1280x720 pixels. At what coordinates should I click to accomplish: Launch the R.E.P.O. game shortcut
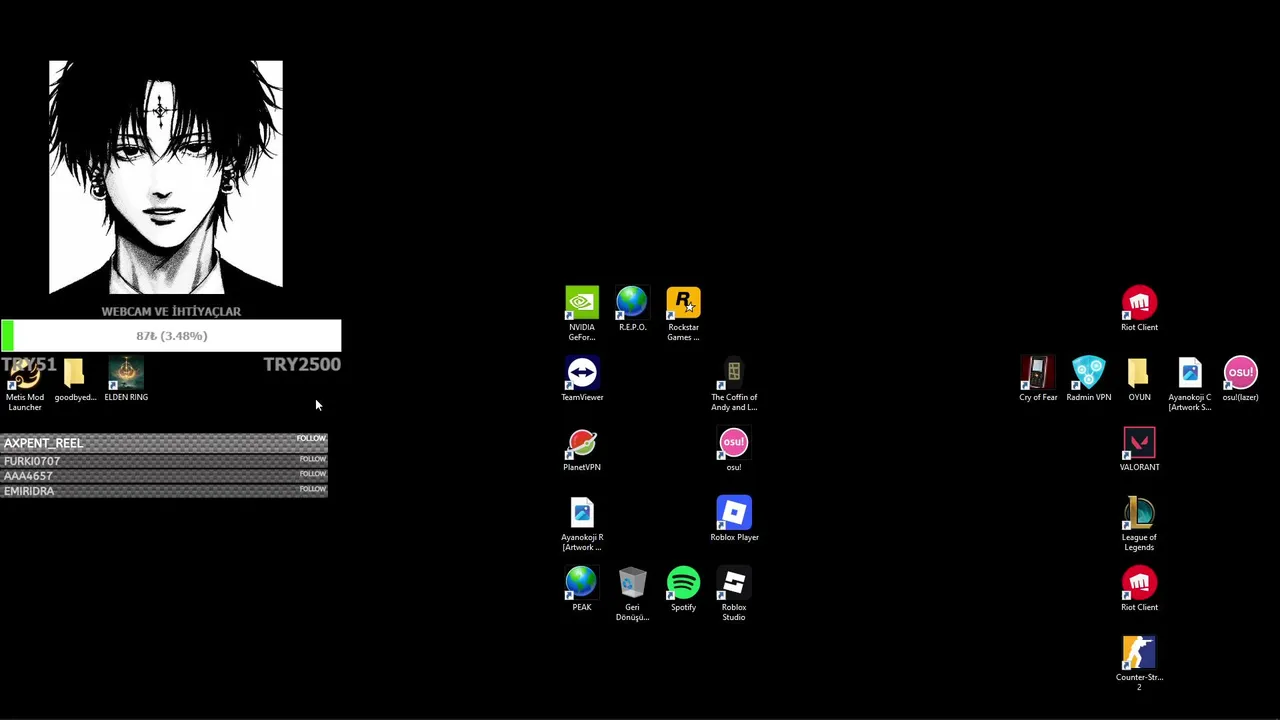632,303
